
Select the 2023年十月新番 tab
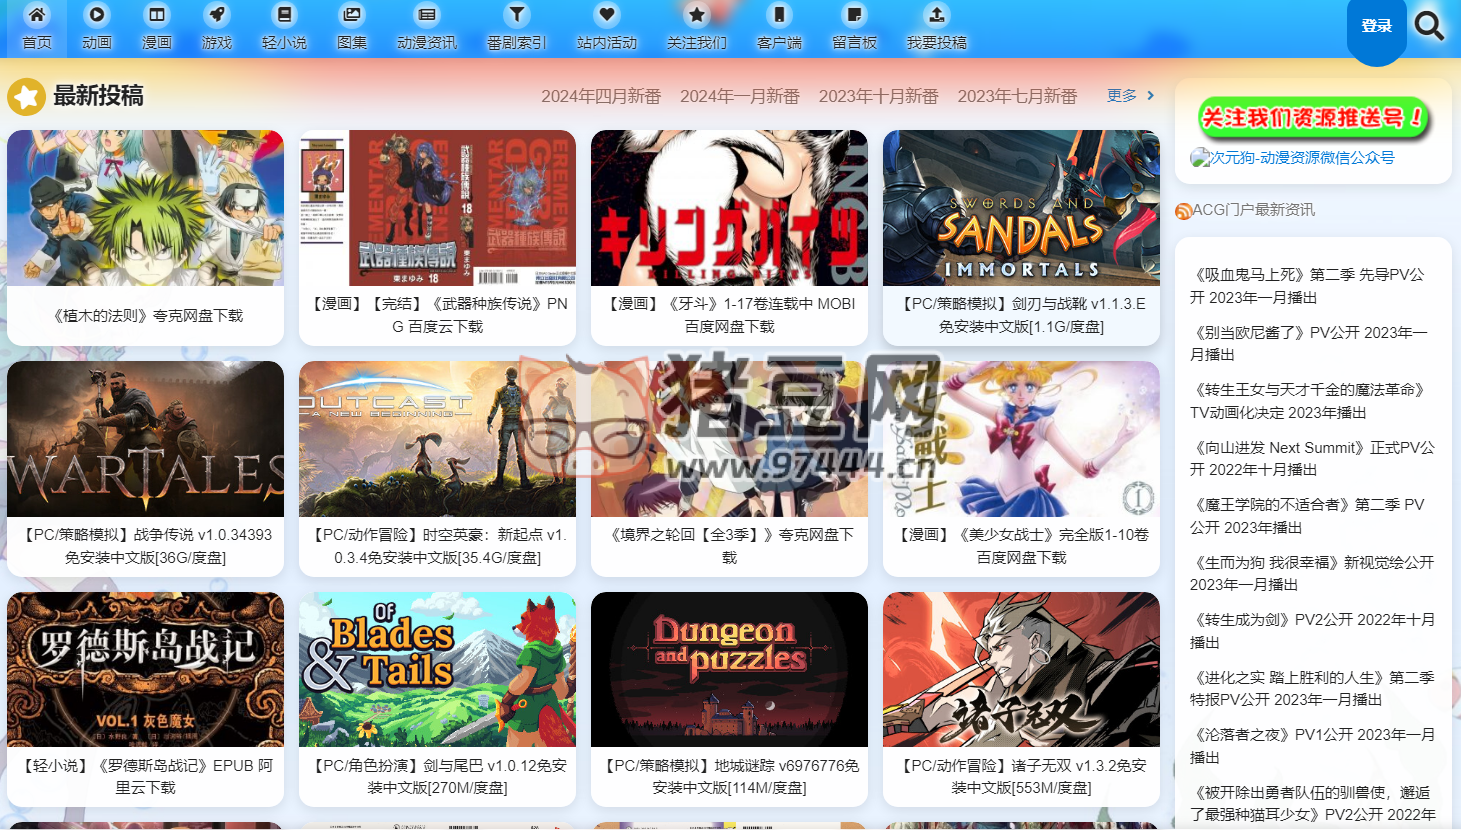pos(878,96)
